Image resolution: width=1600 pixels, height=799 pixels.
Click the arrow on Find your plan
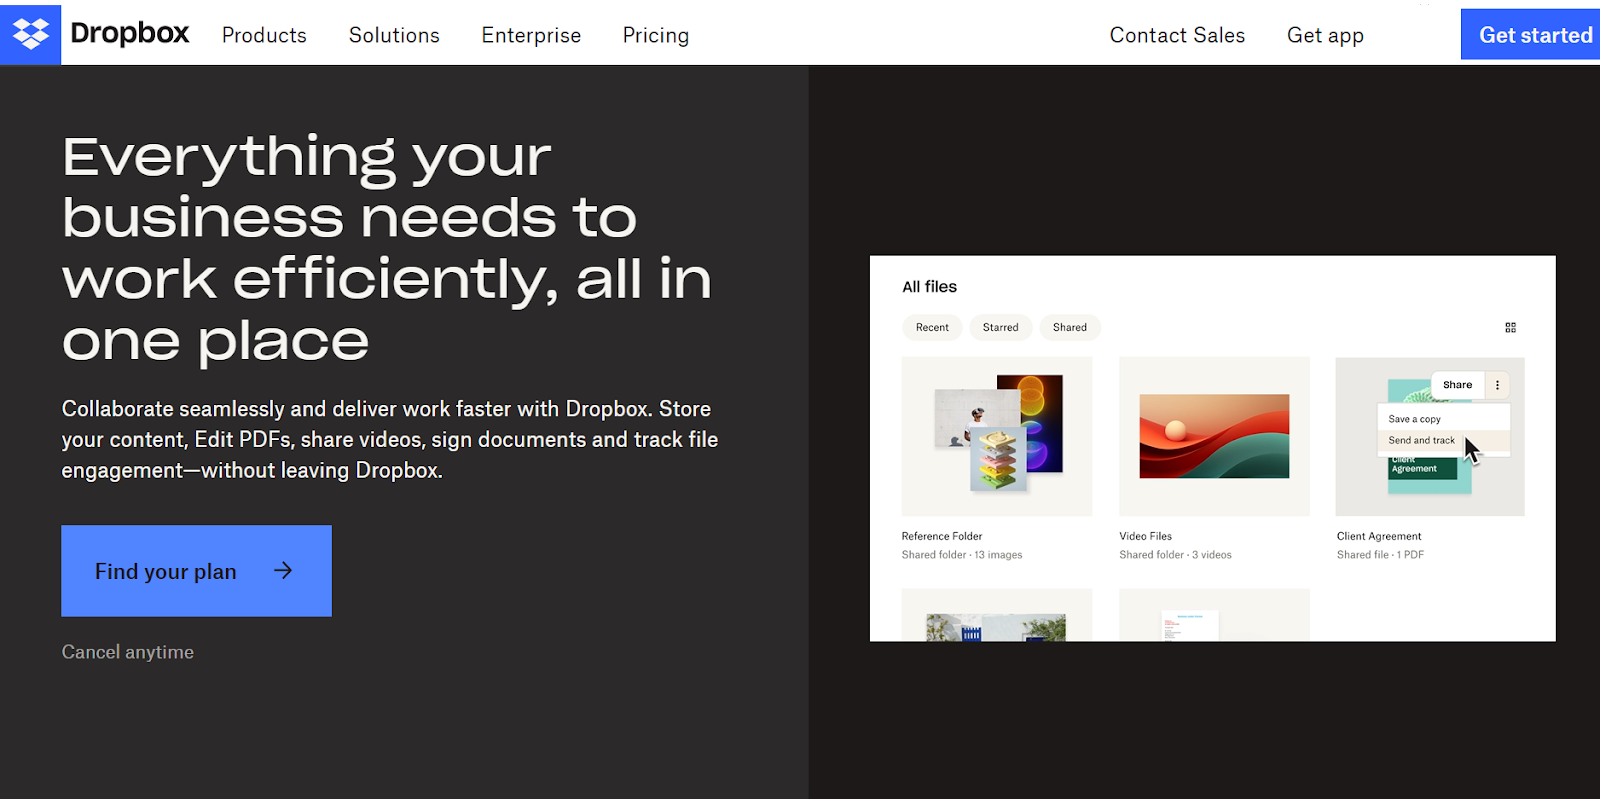[283, 570]
